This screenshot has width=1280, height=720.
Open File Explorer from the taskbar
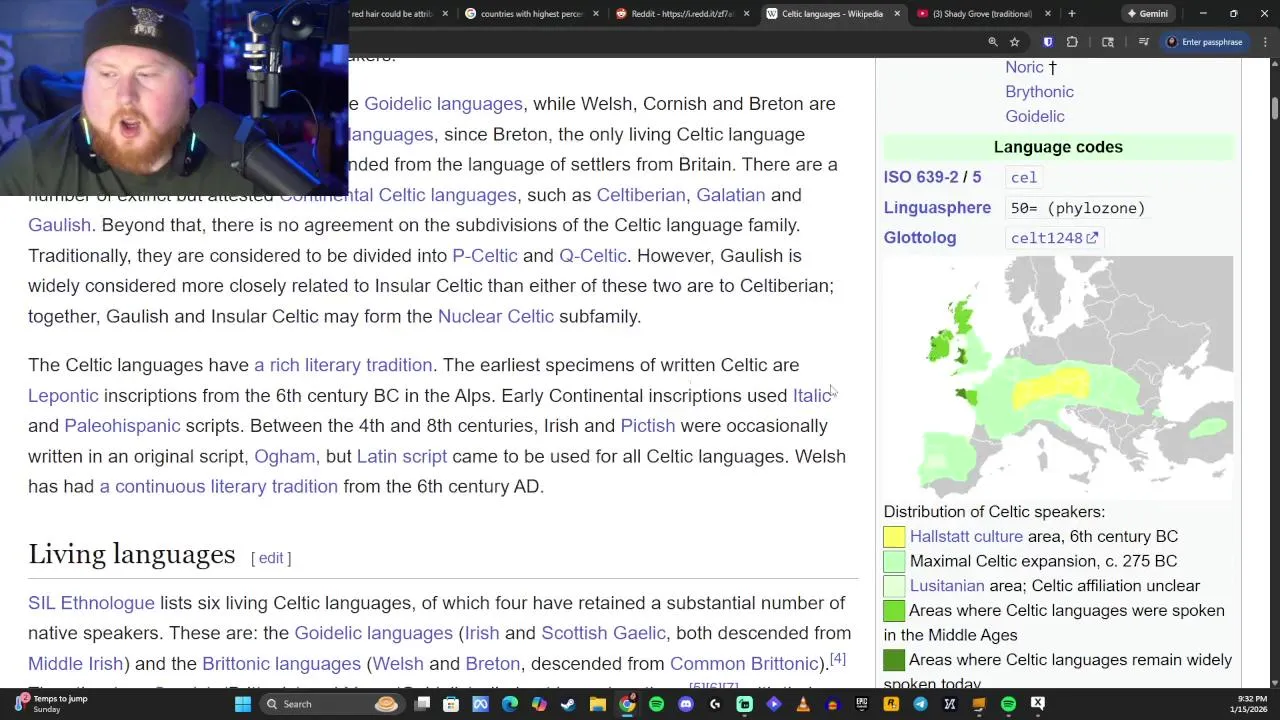[597, 704]
